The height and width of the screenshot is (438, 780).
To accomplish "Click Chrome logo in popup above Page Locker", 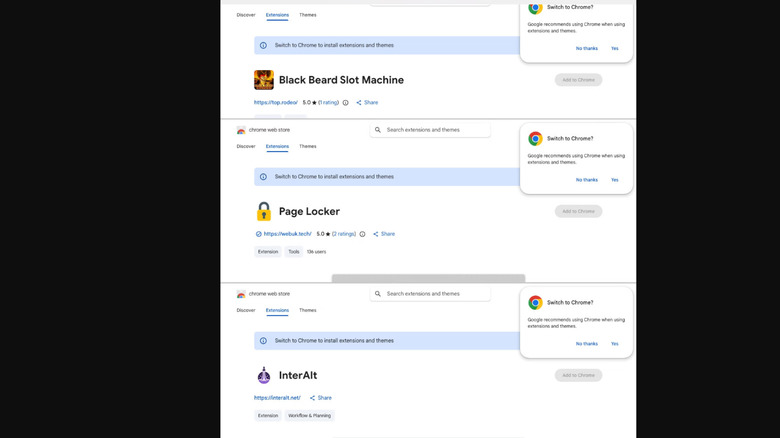I will coord(535,138).
